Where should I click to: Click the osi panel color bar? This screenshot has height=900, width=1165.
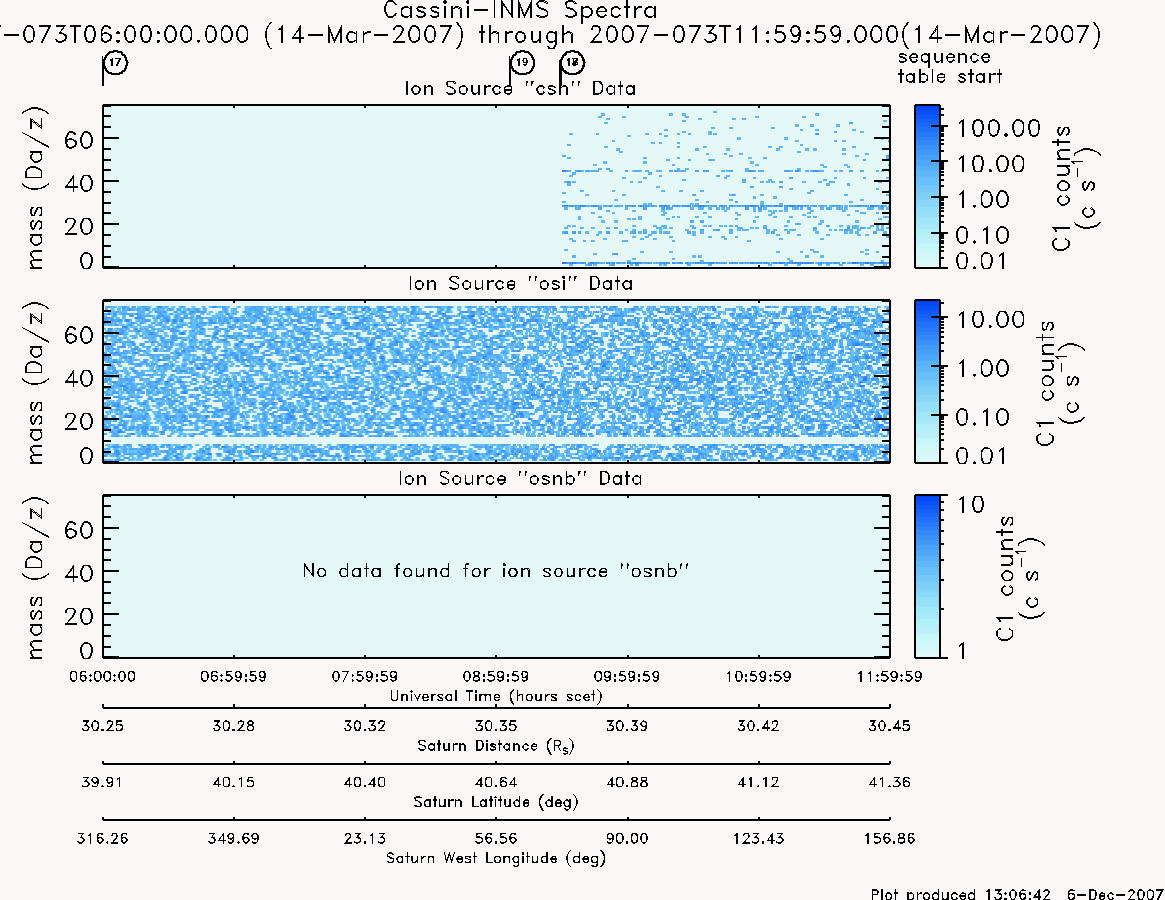click(x=927, y=382)
